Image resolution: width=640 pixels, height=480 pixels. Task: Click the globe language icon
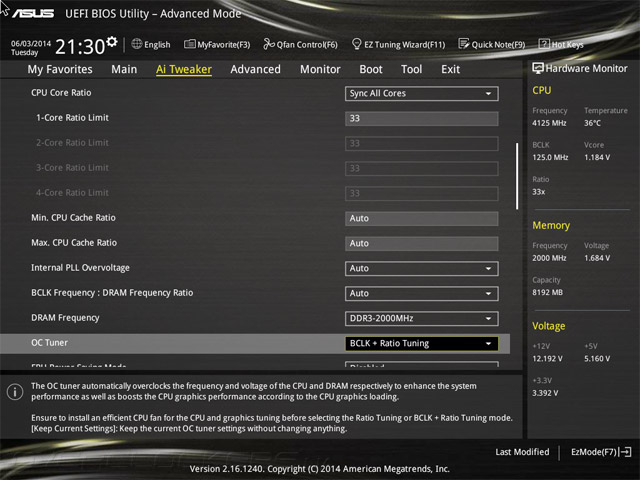[x=137, y=44]
